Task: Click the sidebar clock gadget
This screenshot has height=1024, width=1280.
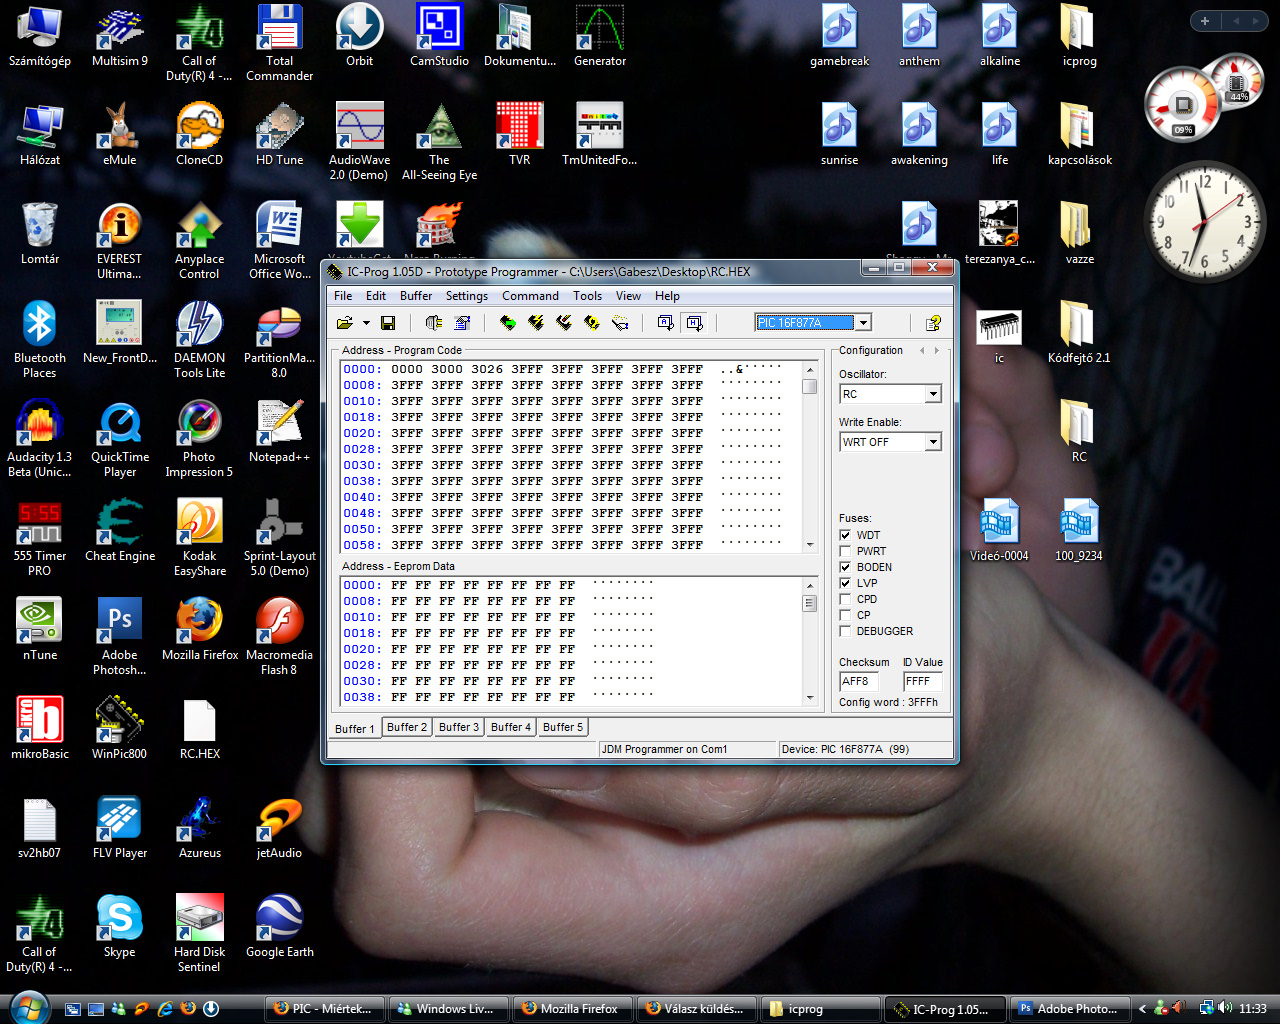Action: [1205, 222]
